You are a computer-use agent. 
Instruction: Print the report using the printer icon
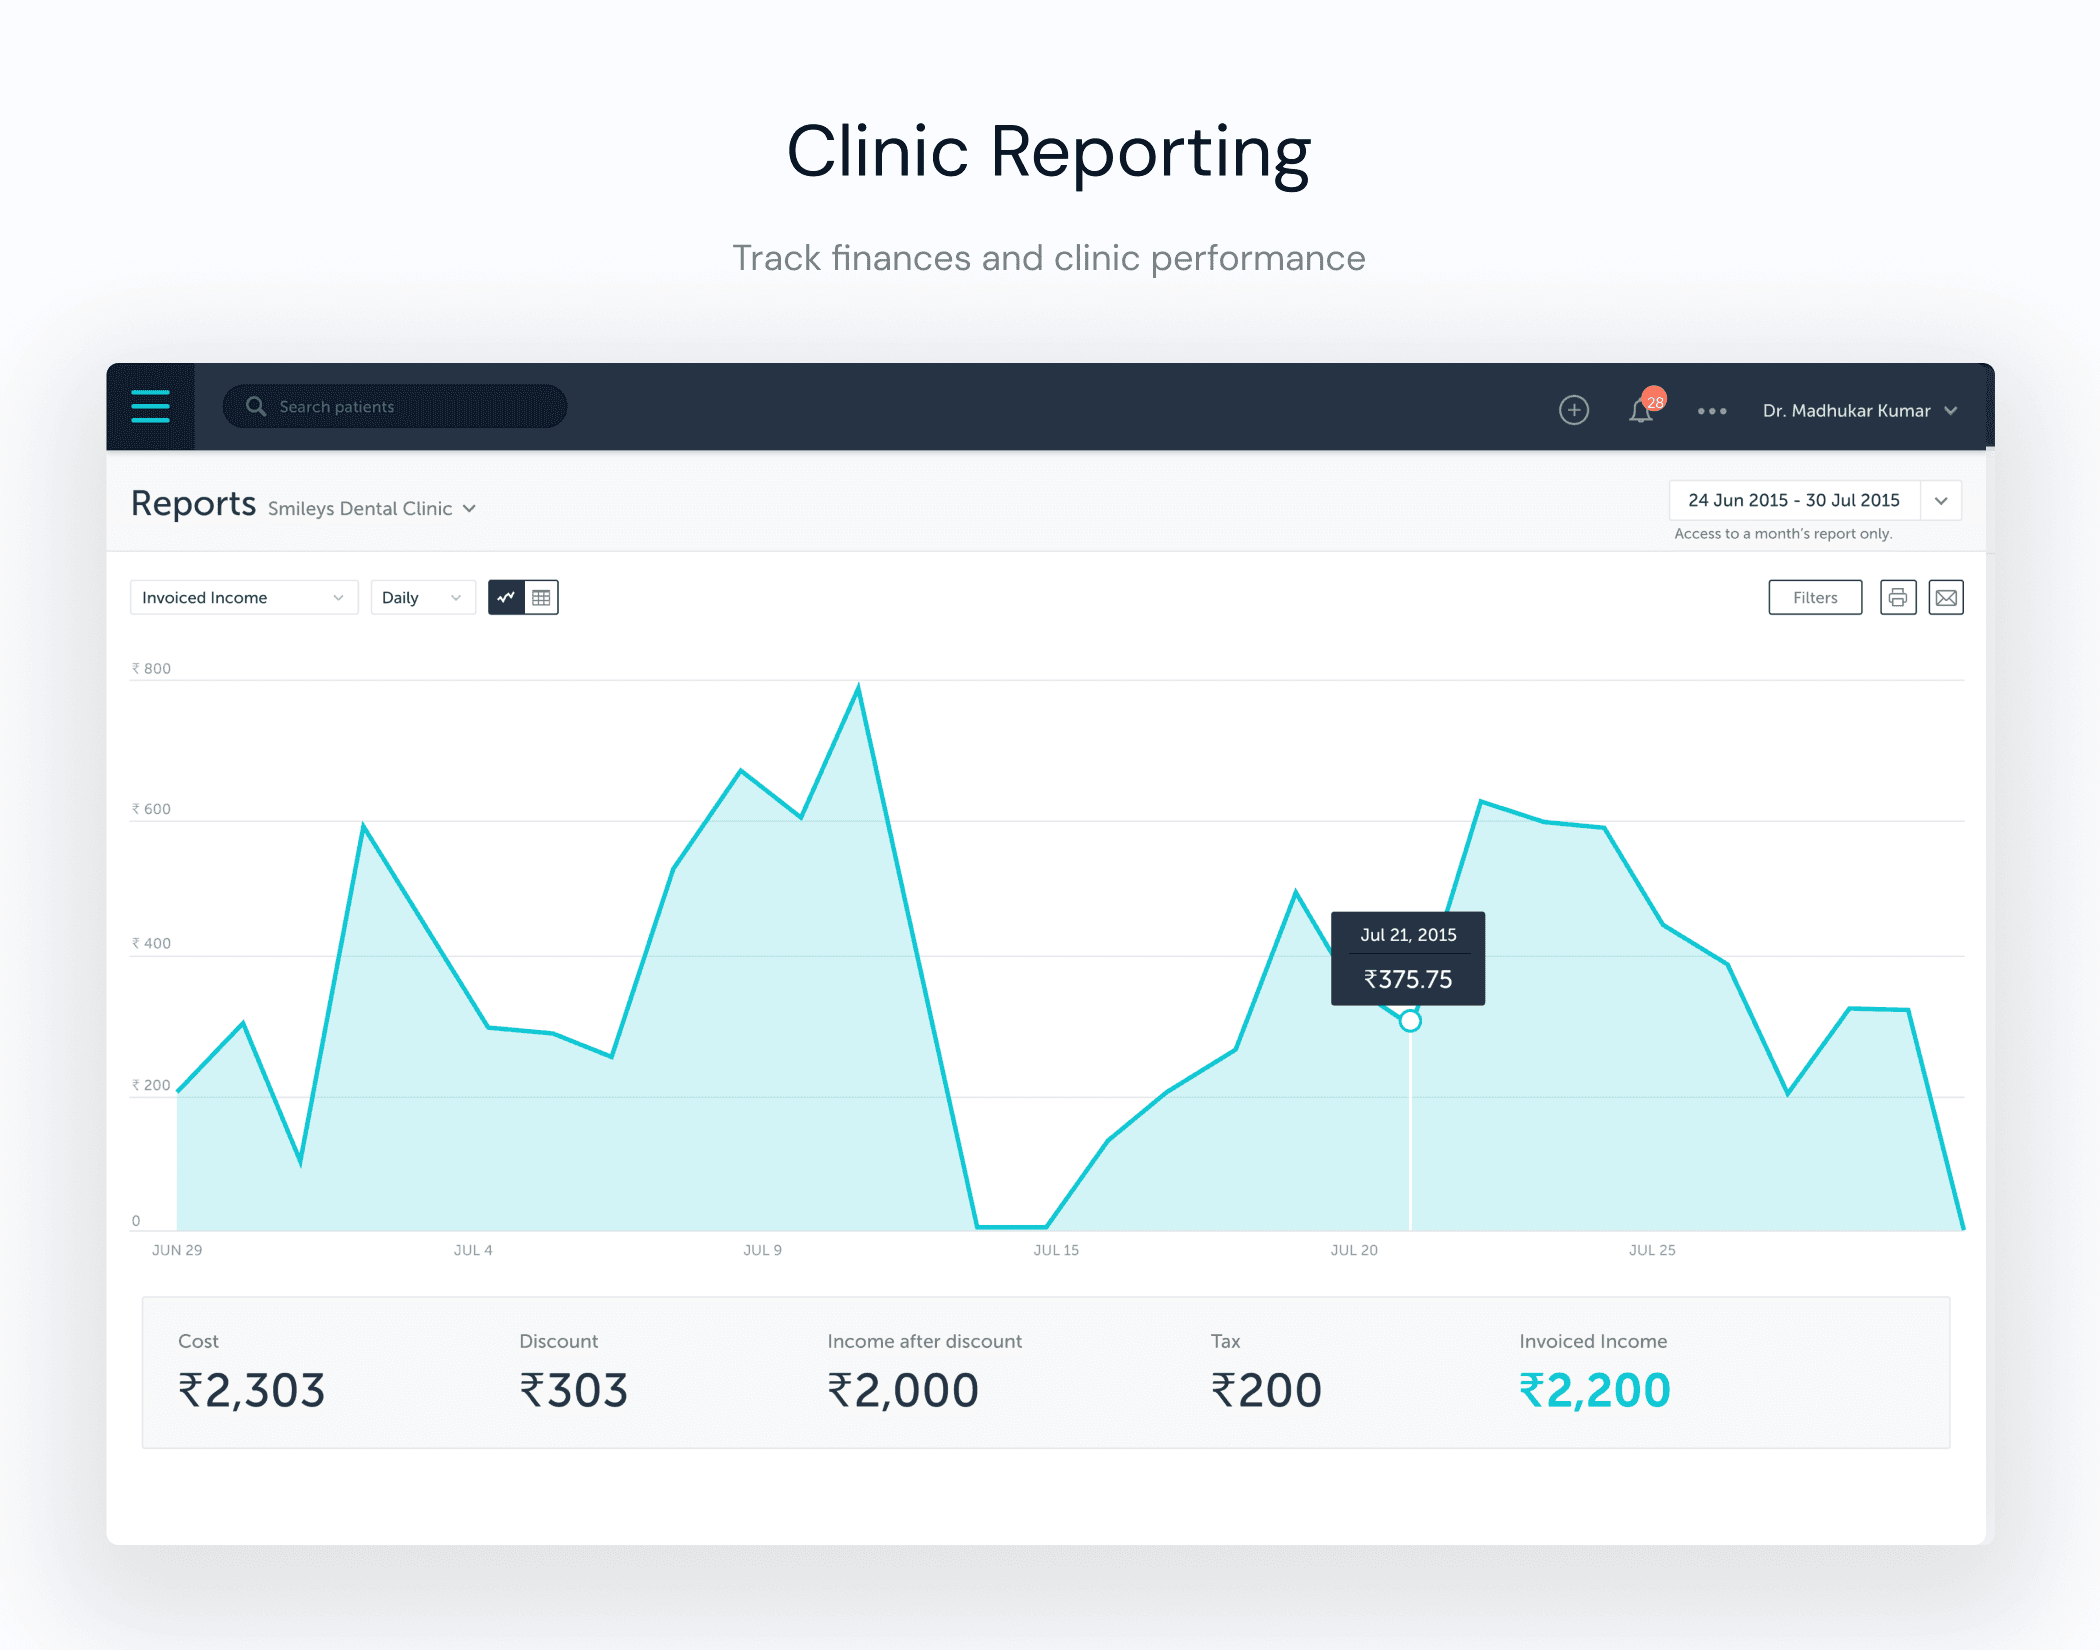tap(1898, 597)
